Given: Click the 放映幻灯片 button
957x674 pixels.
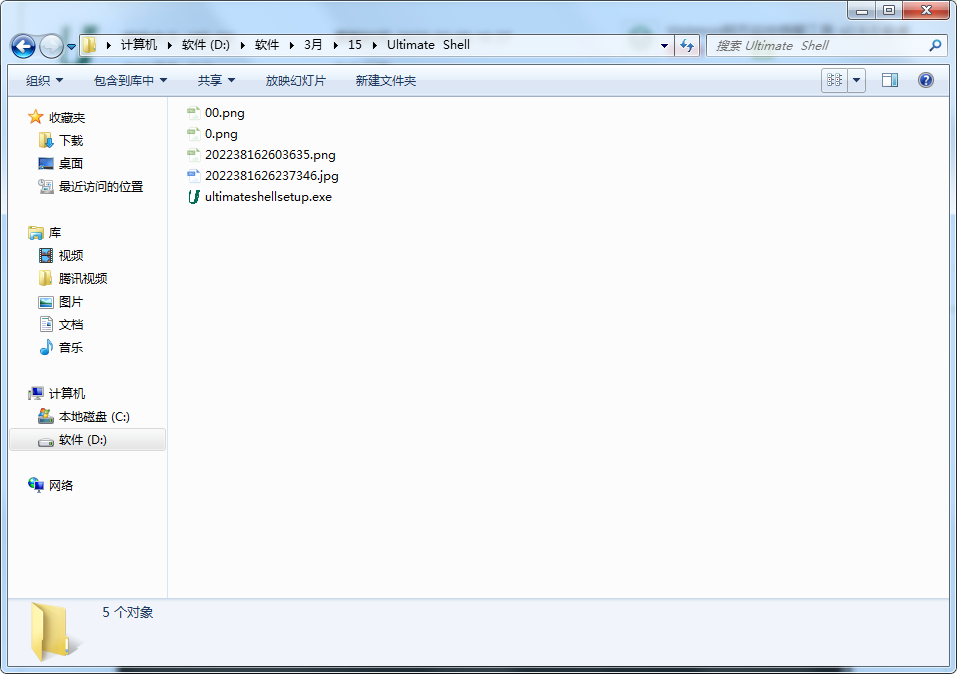Looking at the screenshot, I should coord(295,80).
